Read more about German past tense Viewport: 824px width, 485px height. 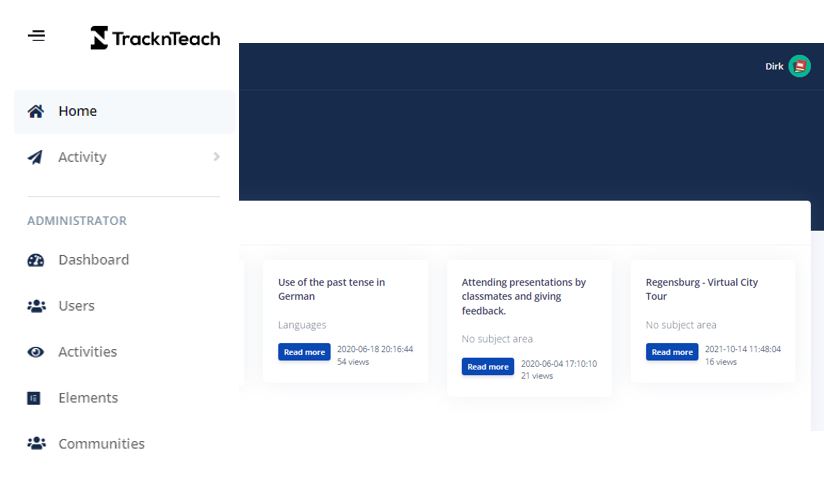304,352
